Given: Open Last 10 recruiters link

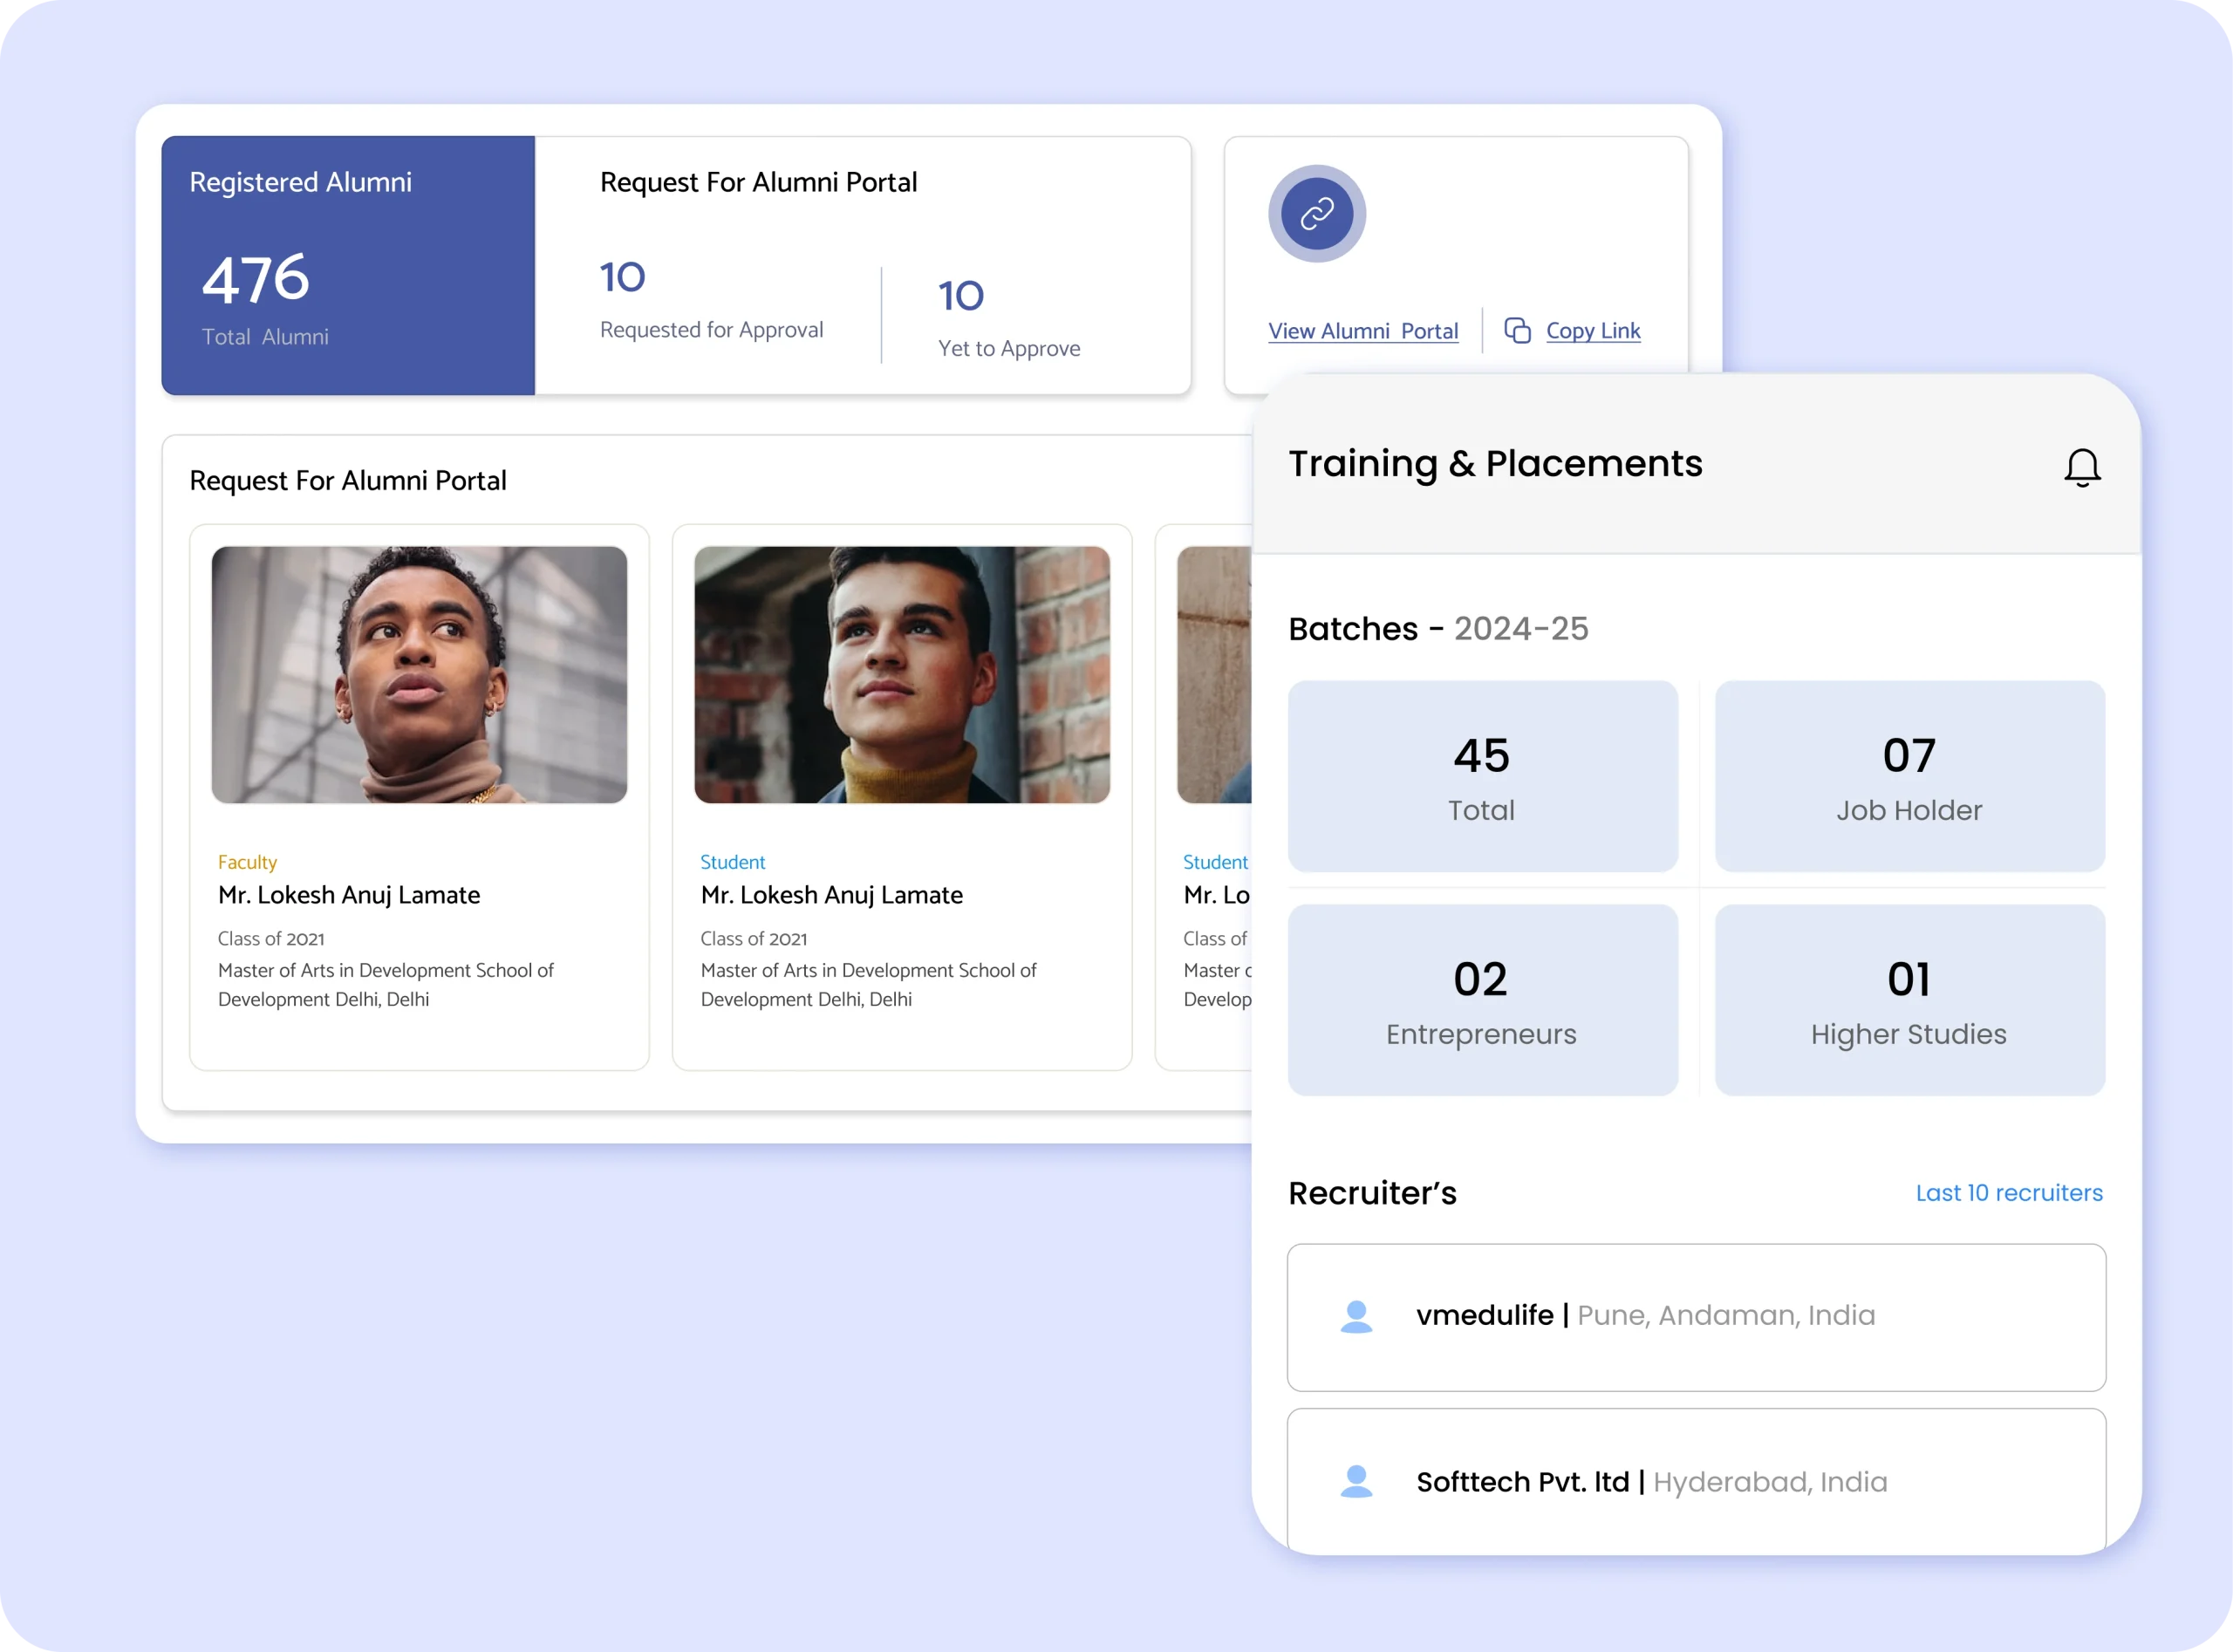Looking at the screenshot, I should (x=2008, y=1192).
